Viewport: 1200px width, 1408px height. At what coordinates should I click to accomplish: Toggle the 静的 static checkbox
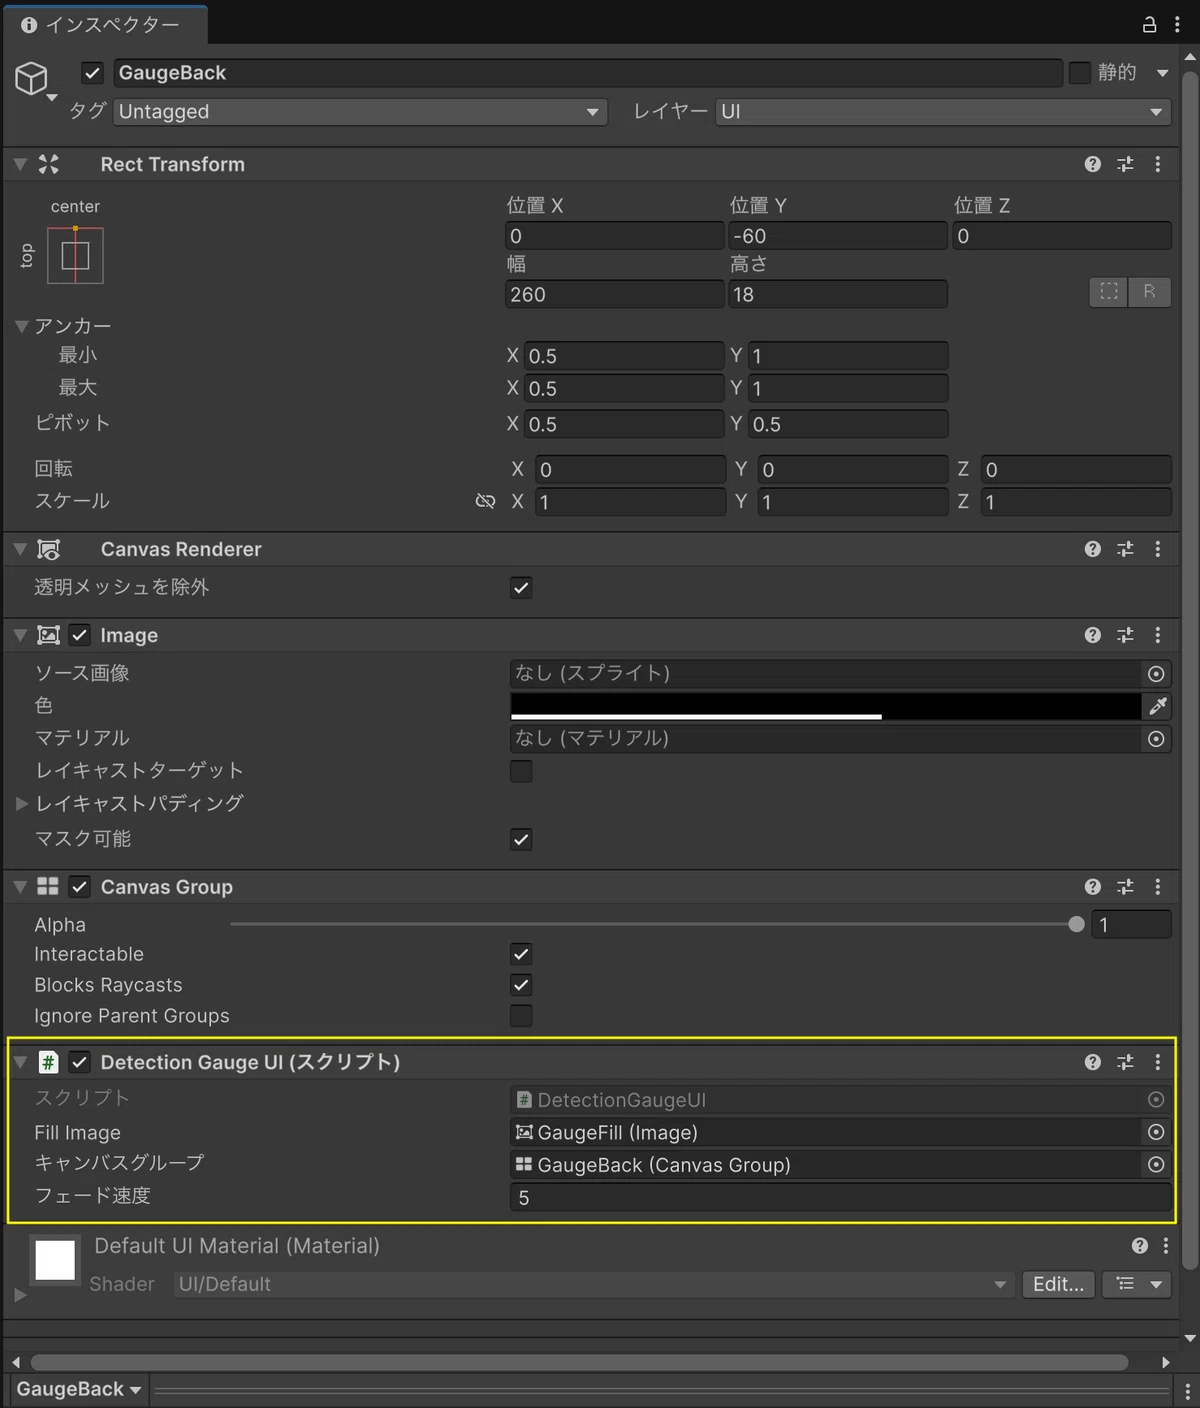point(1080,73)
